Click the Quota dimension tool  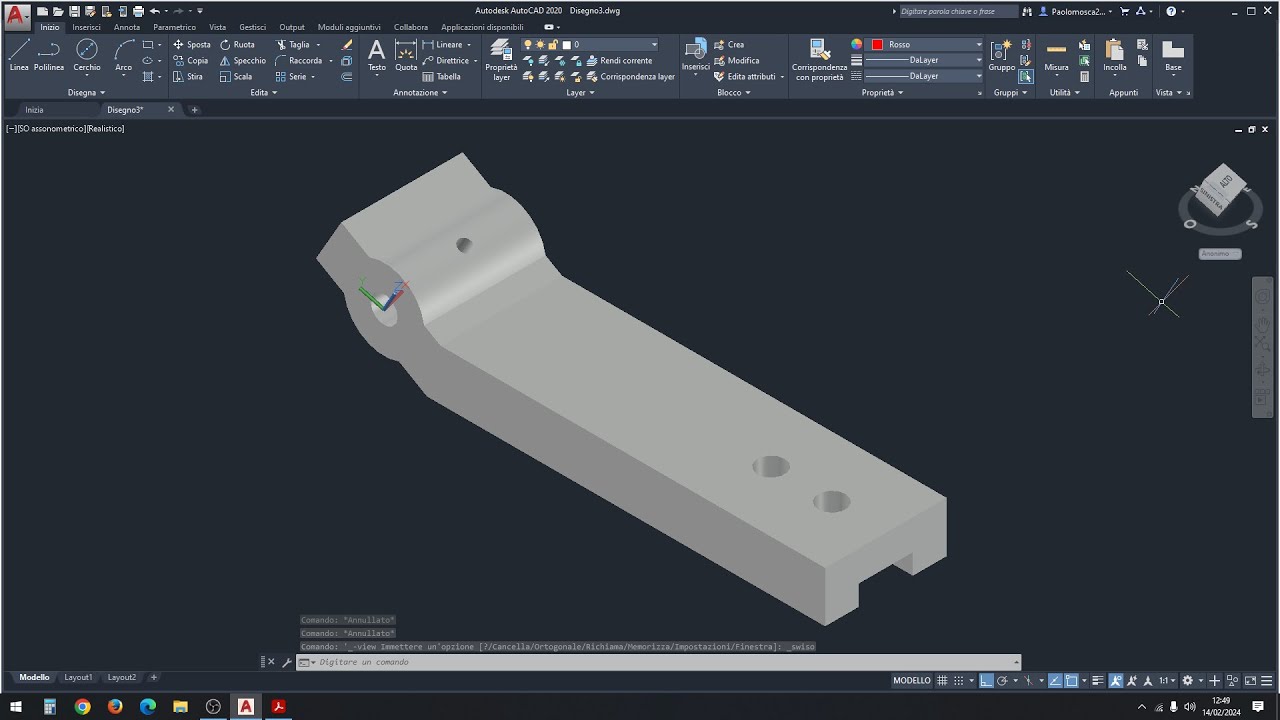pos(406,56)
